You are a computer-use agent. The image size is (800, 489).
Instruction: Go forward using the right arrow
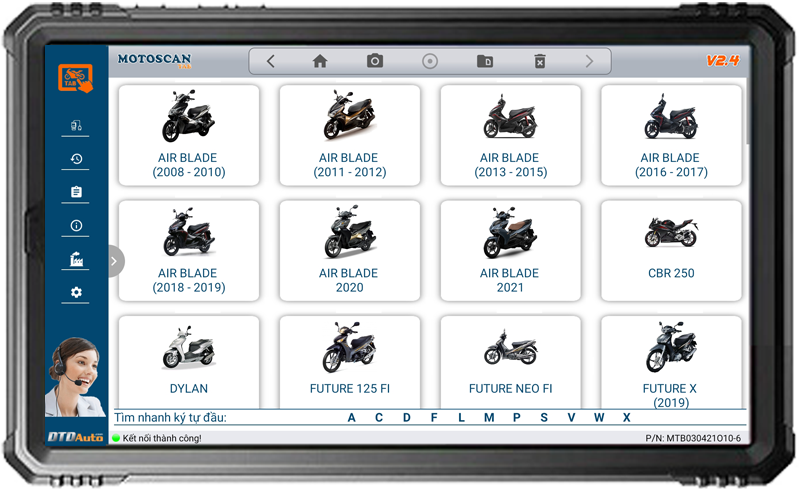click(x=589, y=62)
